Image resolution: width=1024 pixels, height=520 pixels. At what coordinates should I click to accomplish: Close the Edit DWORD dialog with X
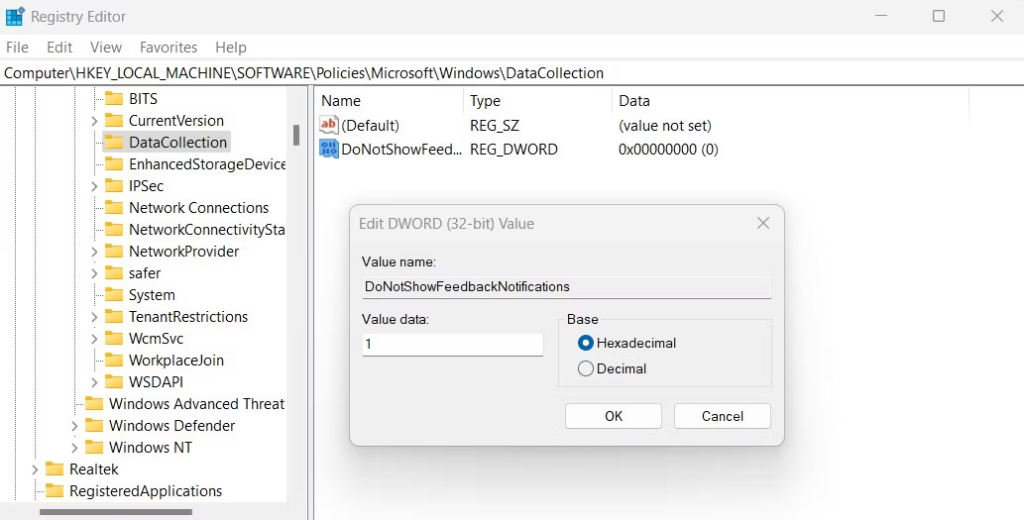tap(763, 223)
